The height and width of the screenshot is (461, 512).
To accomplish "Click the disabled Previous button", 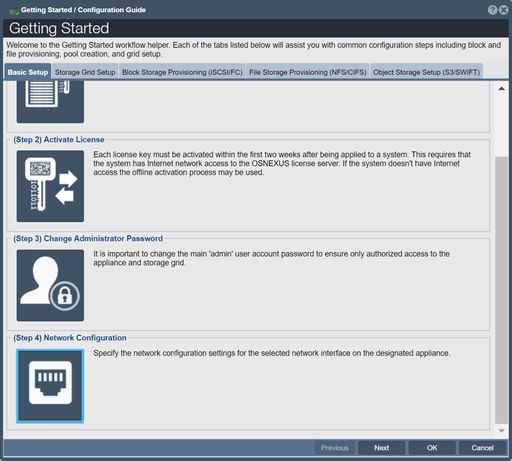I will [335, 448].
